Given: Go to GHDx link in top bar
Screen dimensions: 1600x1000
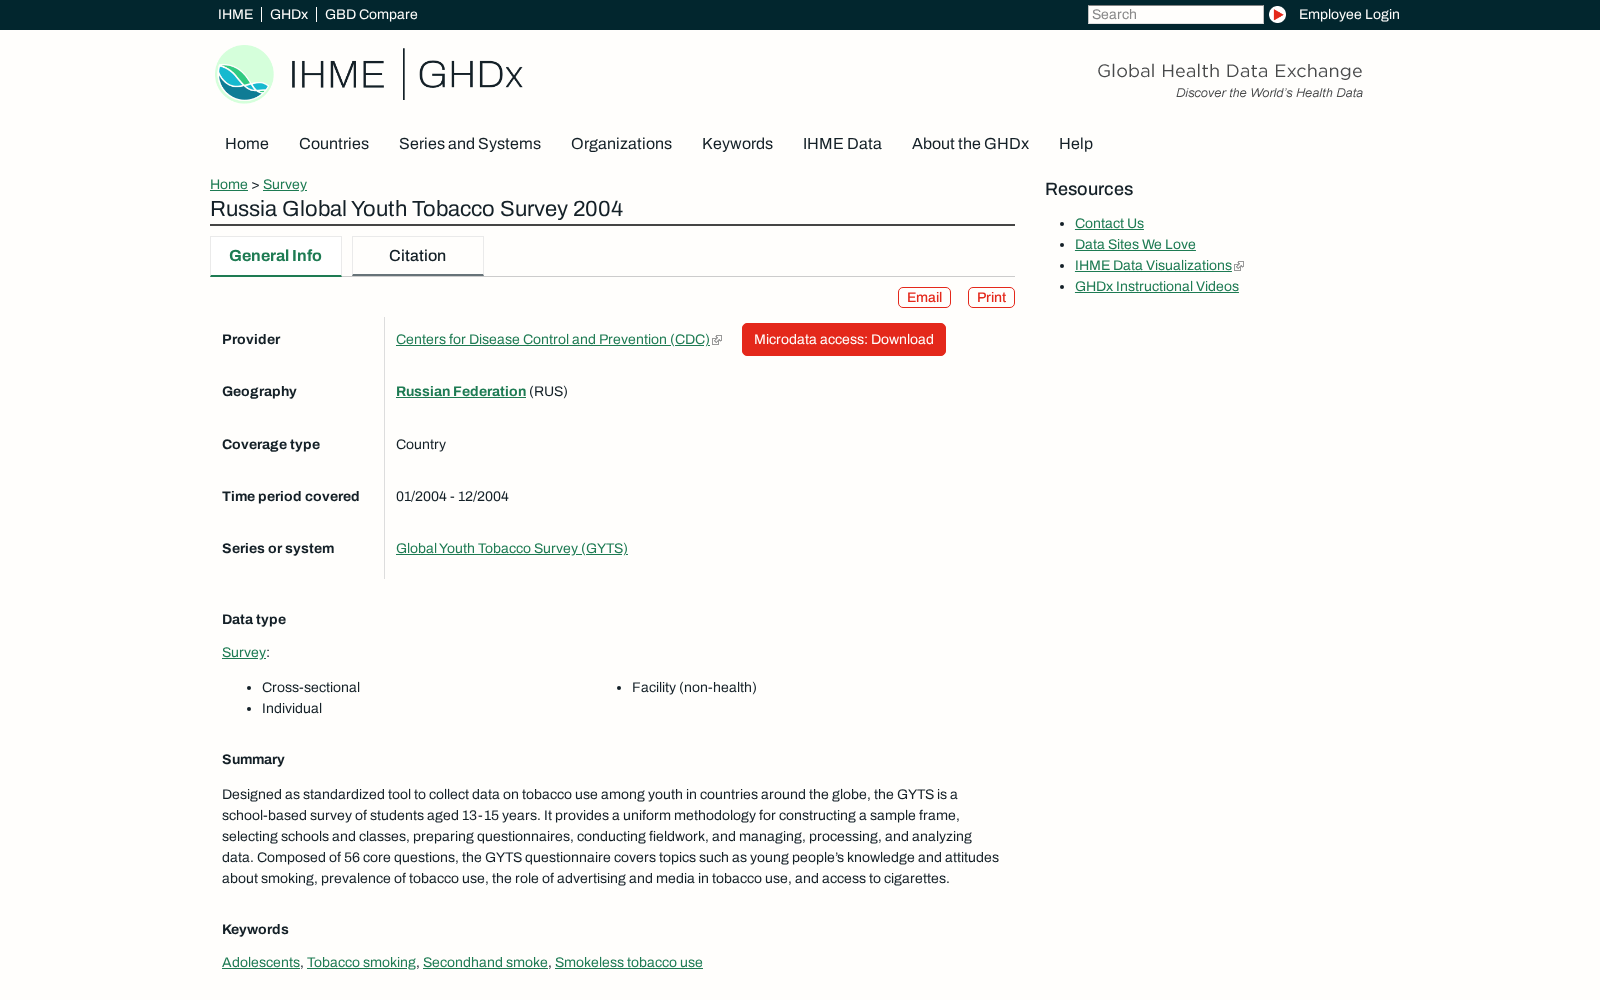Looking at the screenshot, I should coord(289,15).
